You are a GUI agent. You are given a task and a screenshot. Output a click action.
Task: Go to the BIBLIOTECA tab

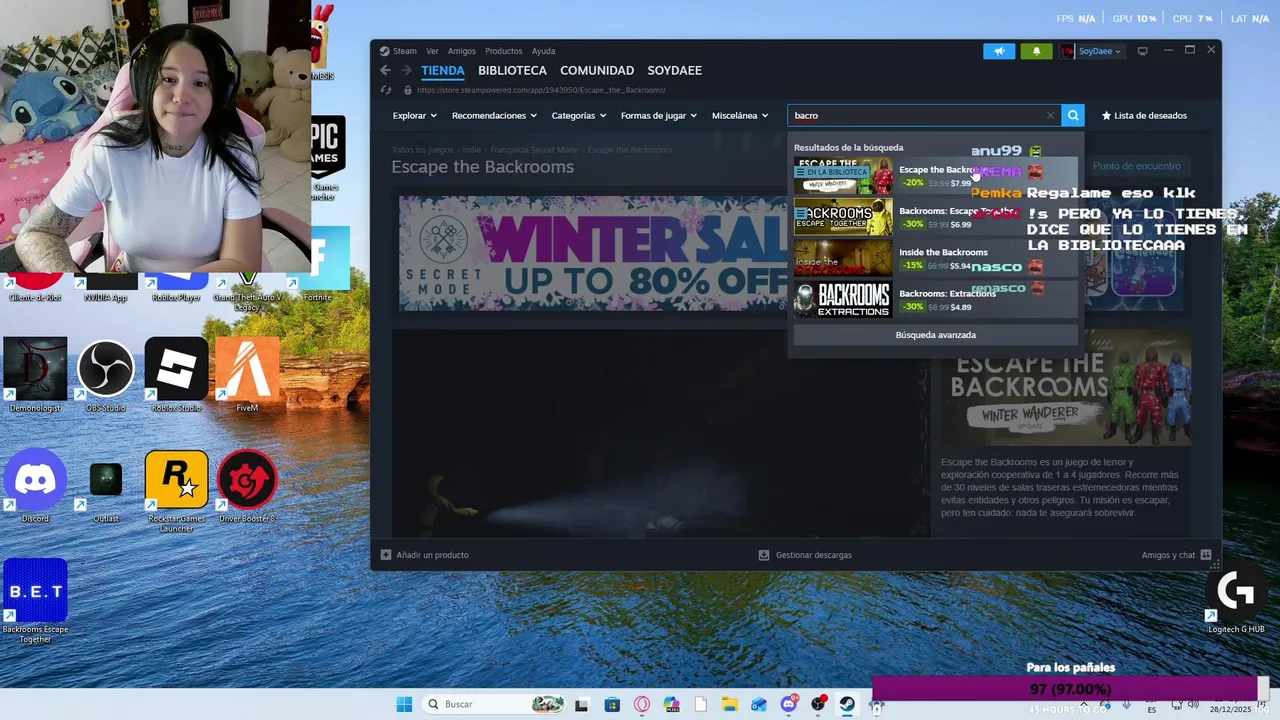(x=512, y=71)
